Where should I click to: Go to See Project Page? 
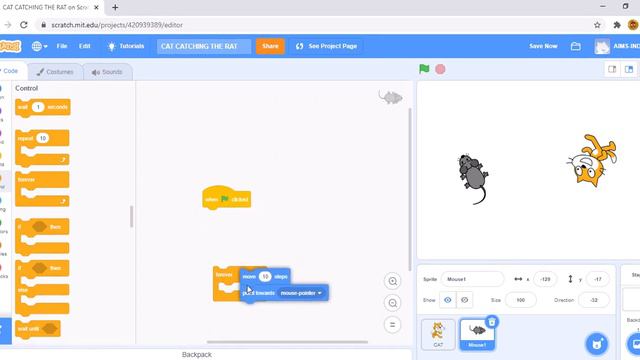click(327, 46)
